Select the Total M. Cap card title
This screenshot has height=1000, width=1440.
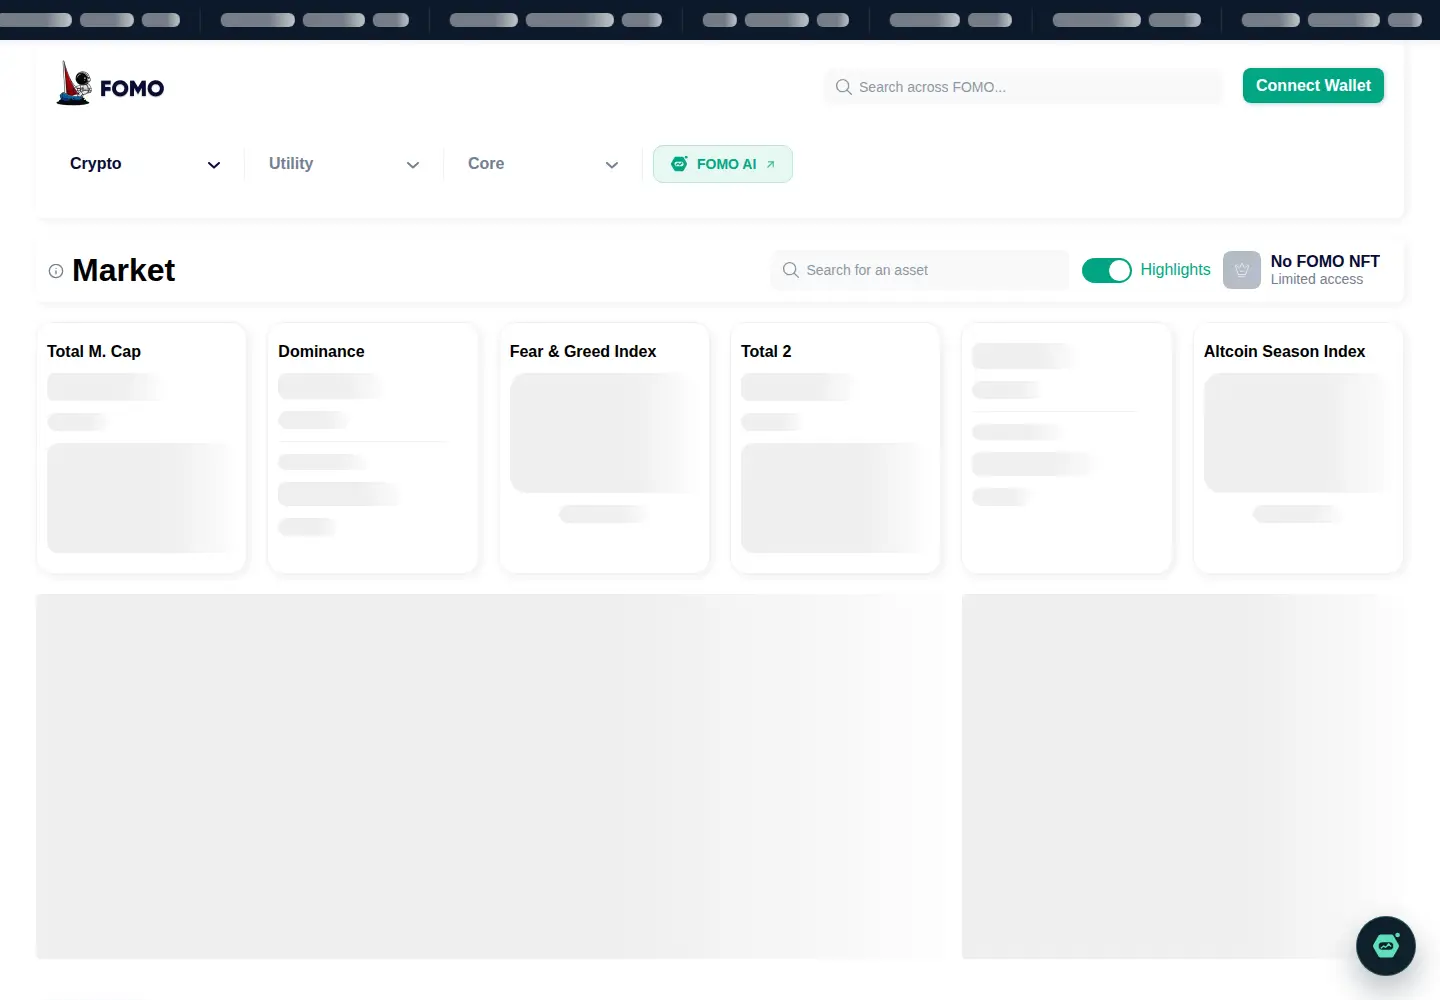coord(94,352)
